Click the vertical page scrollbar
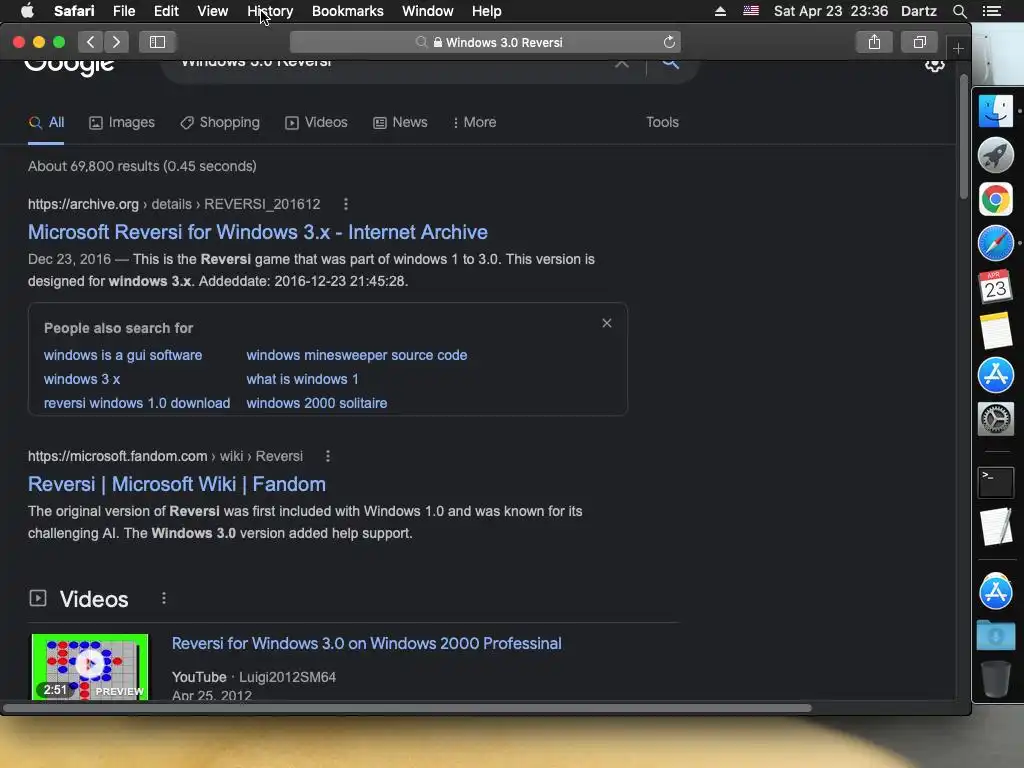Image resolution: width=1024 pixels, height=768 pixels. pos(963,137)
